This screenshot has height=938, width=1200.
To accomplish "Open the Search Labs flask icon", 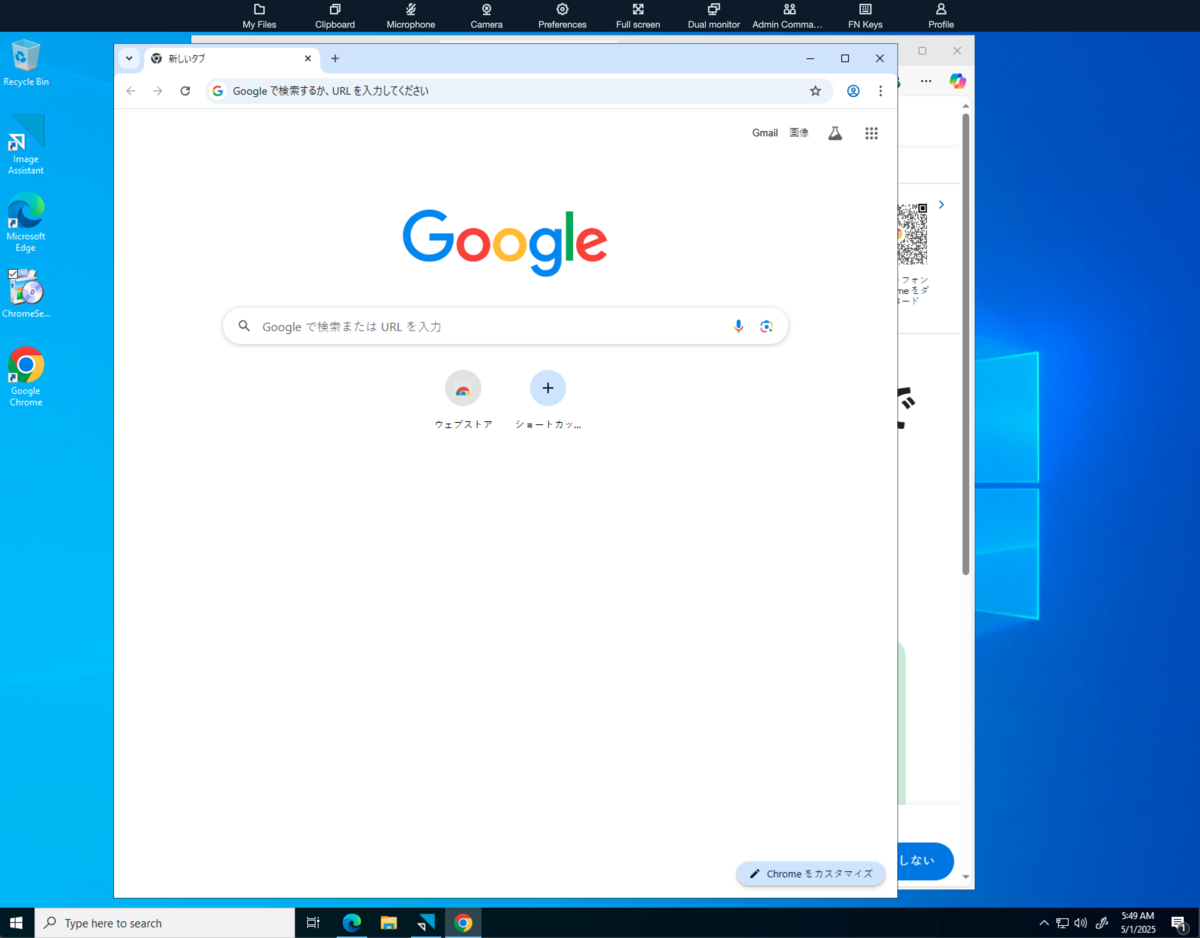I will point(835,133).
